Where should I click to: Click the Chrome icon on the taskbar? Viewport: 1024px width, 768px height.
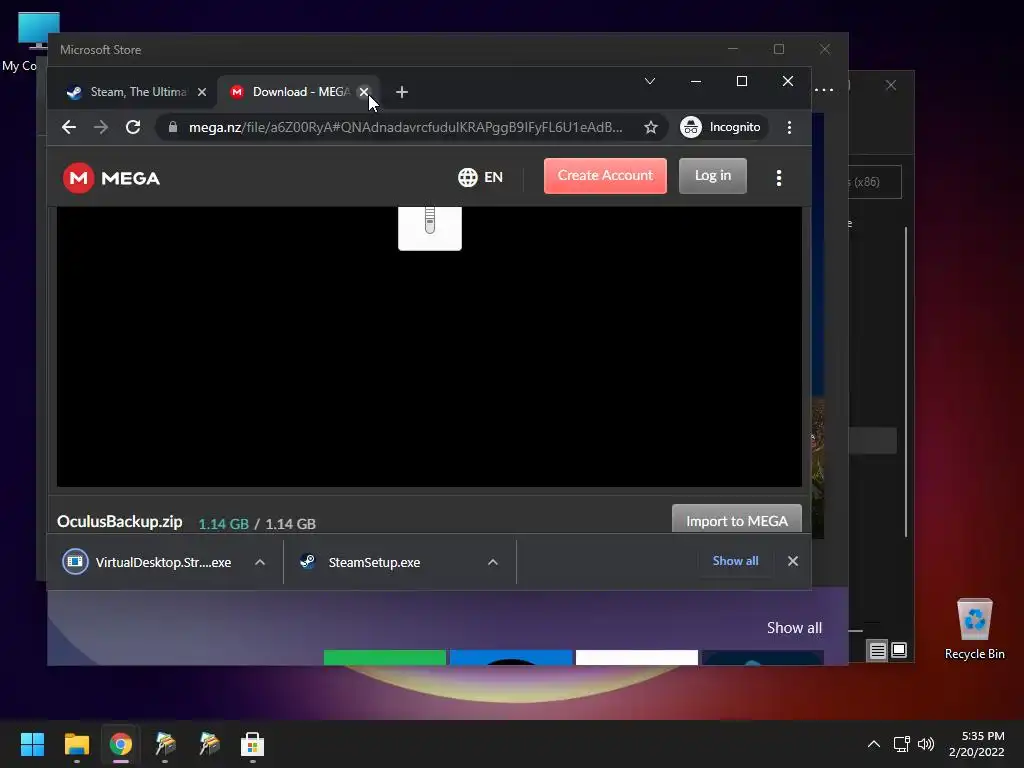pyautogui.click(x=120, y=744)
